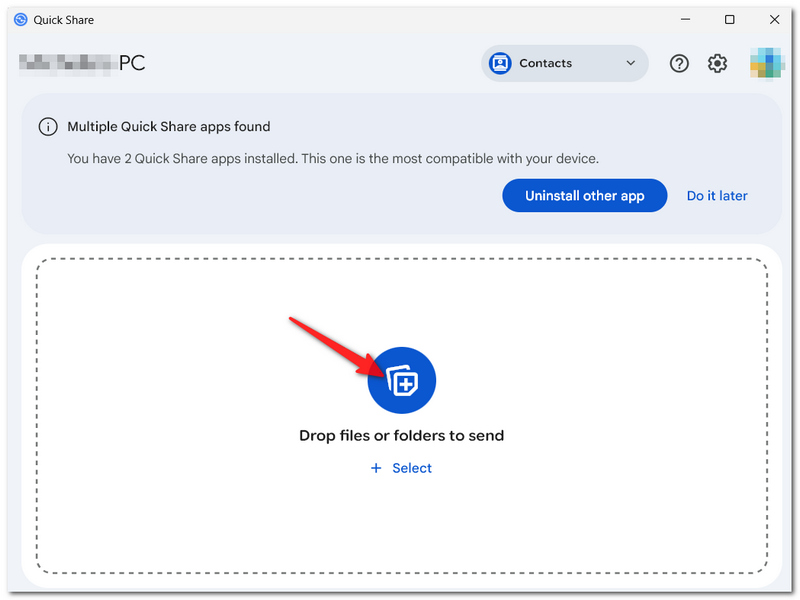Click the info icon beside Multiple Quick Share apps

tap(48, 127)
